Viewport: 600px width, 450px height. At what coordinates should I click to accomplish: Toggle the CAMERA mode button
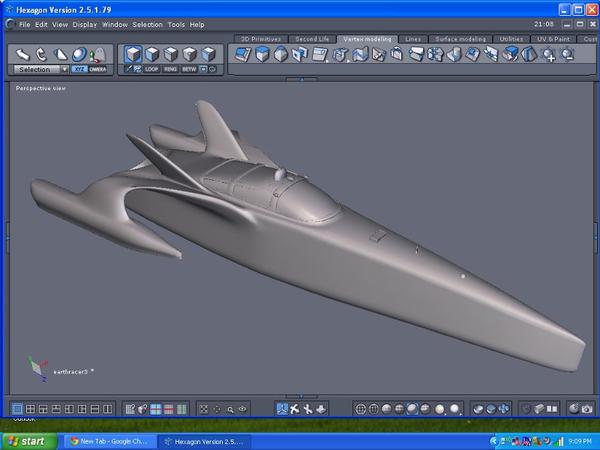coord(98,70)
